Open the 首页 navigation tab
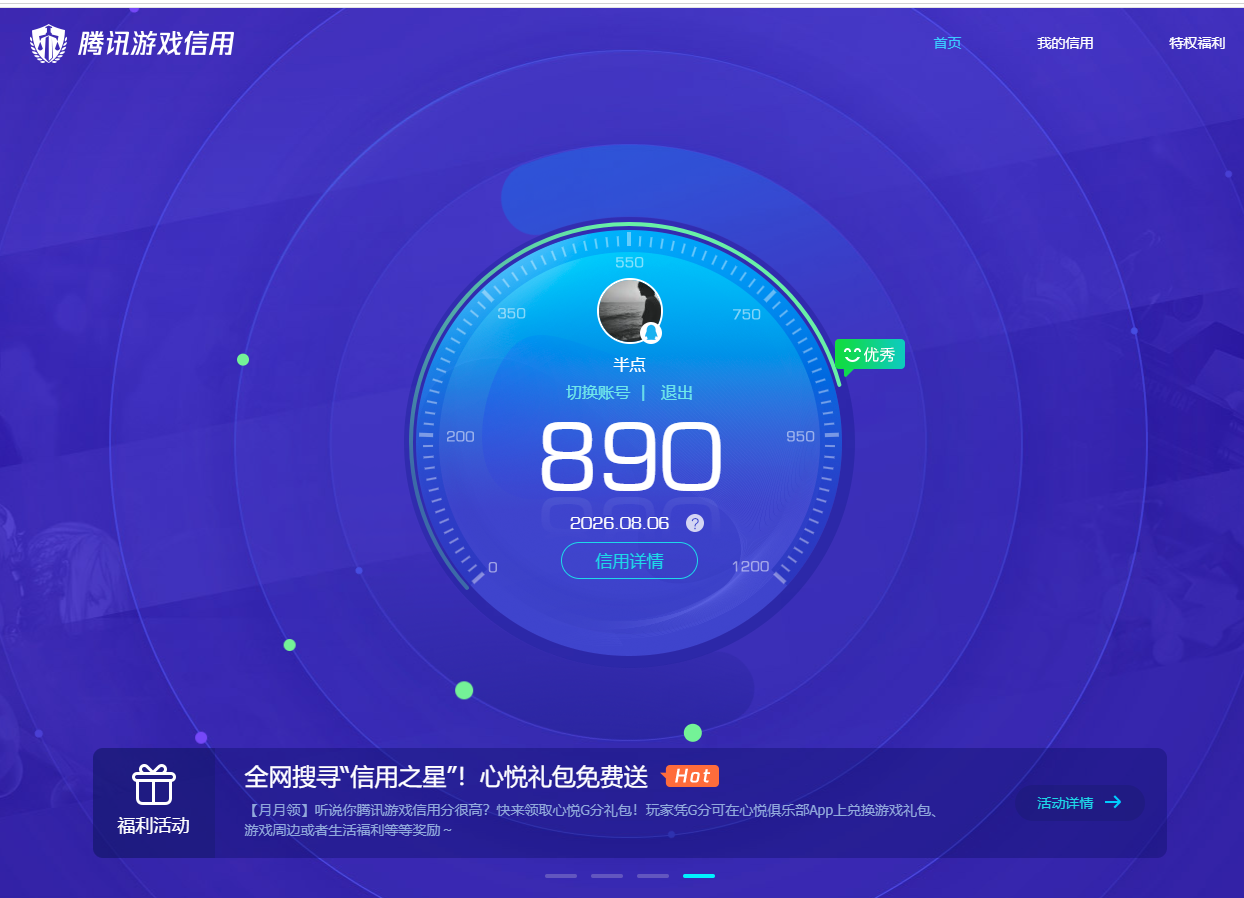The width and height of the screenshot is (1244, 898). click(947, 43)
